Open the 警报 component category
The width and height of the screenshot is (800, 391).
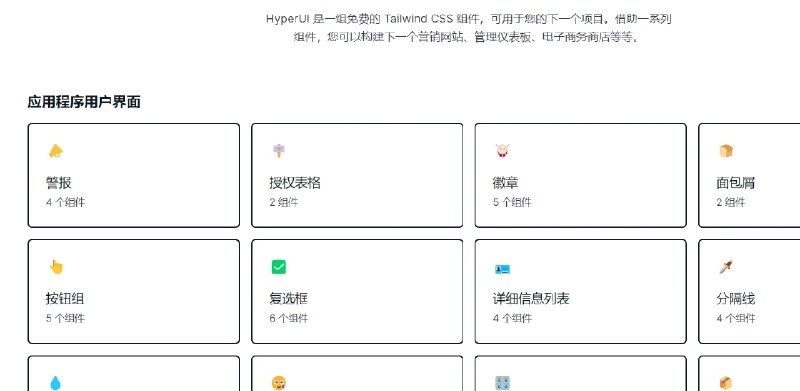(x=134, y=175)
